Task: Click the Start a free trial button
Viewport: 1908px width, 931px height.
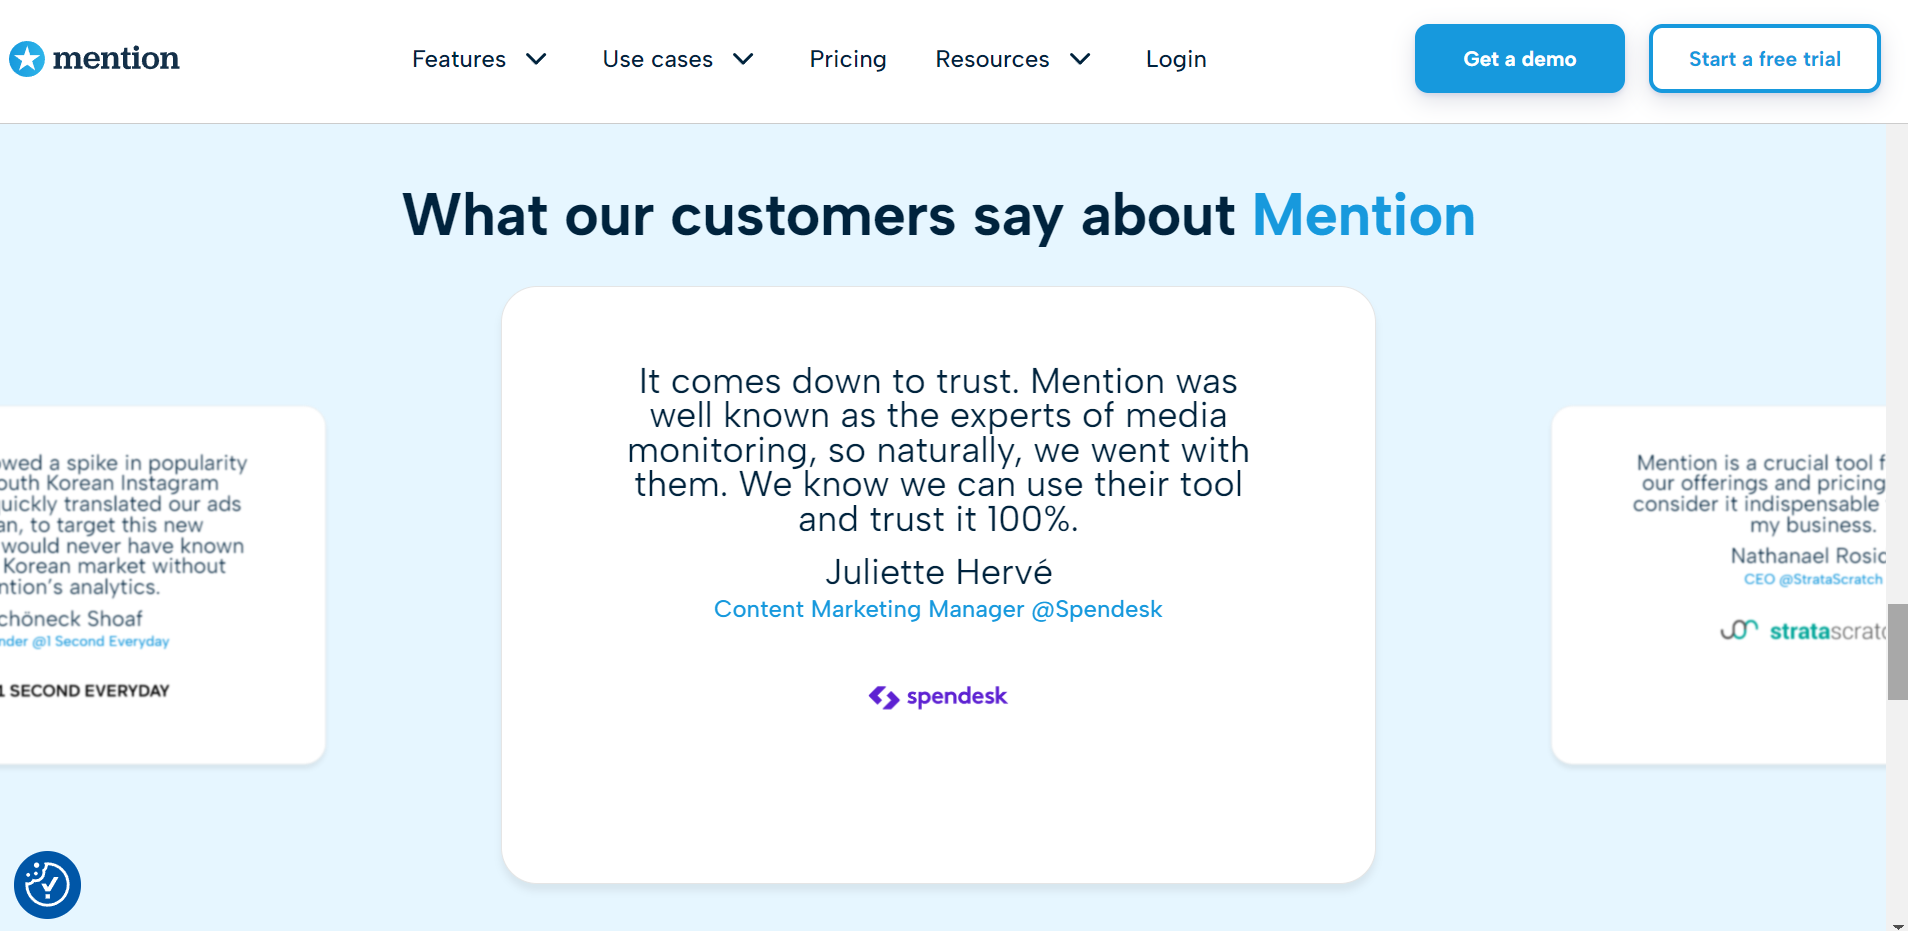Action: (1764, 59)
